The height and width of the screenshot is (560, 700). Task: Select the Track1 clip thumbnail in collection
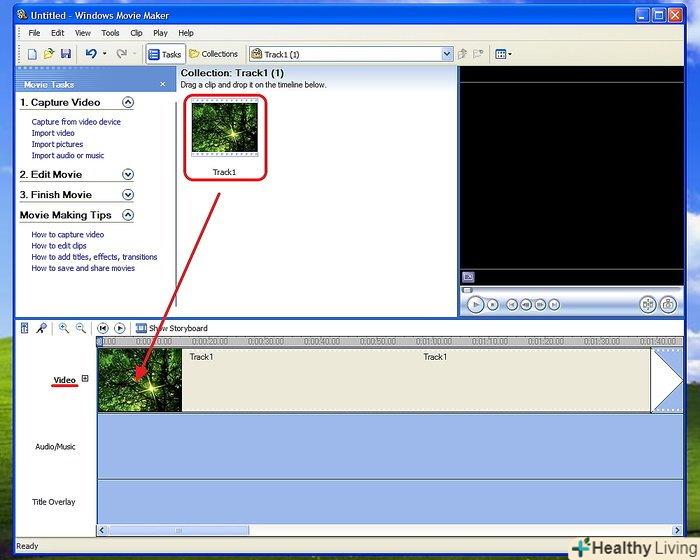[225, 127]
